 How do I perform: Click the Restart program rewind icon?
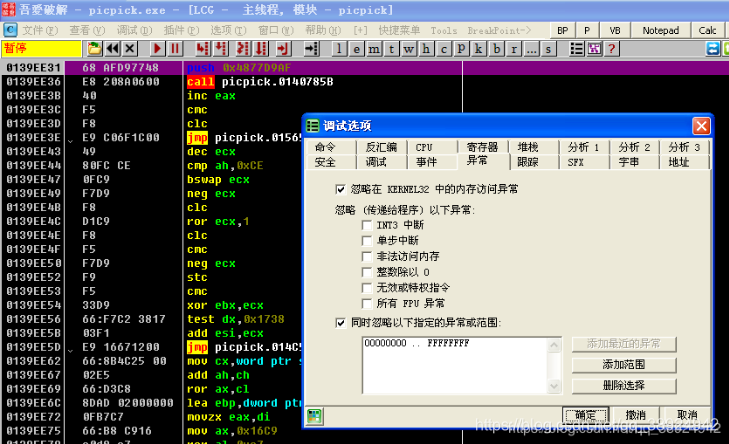point(113,48)
